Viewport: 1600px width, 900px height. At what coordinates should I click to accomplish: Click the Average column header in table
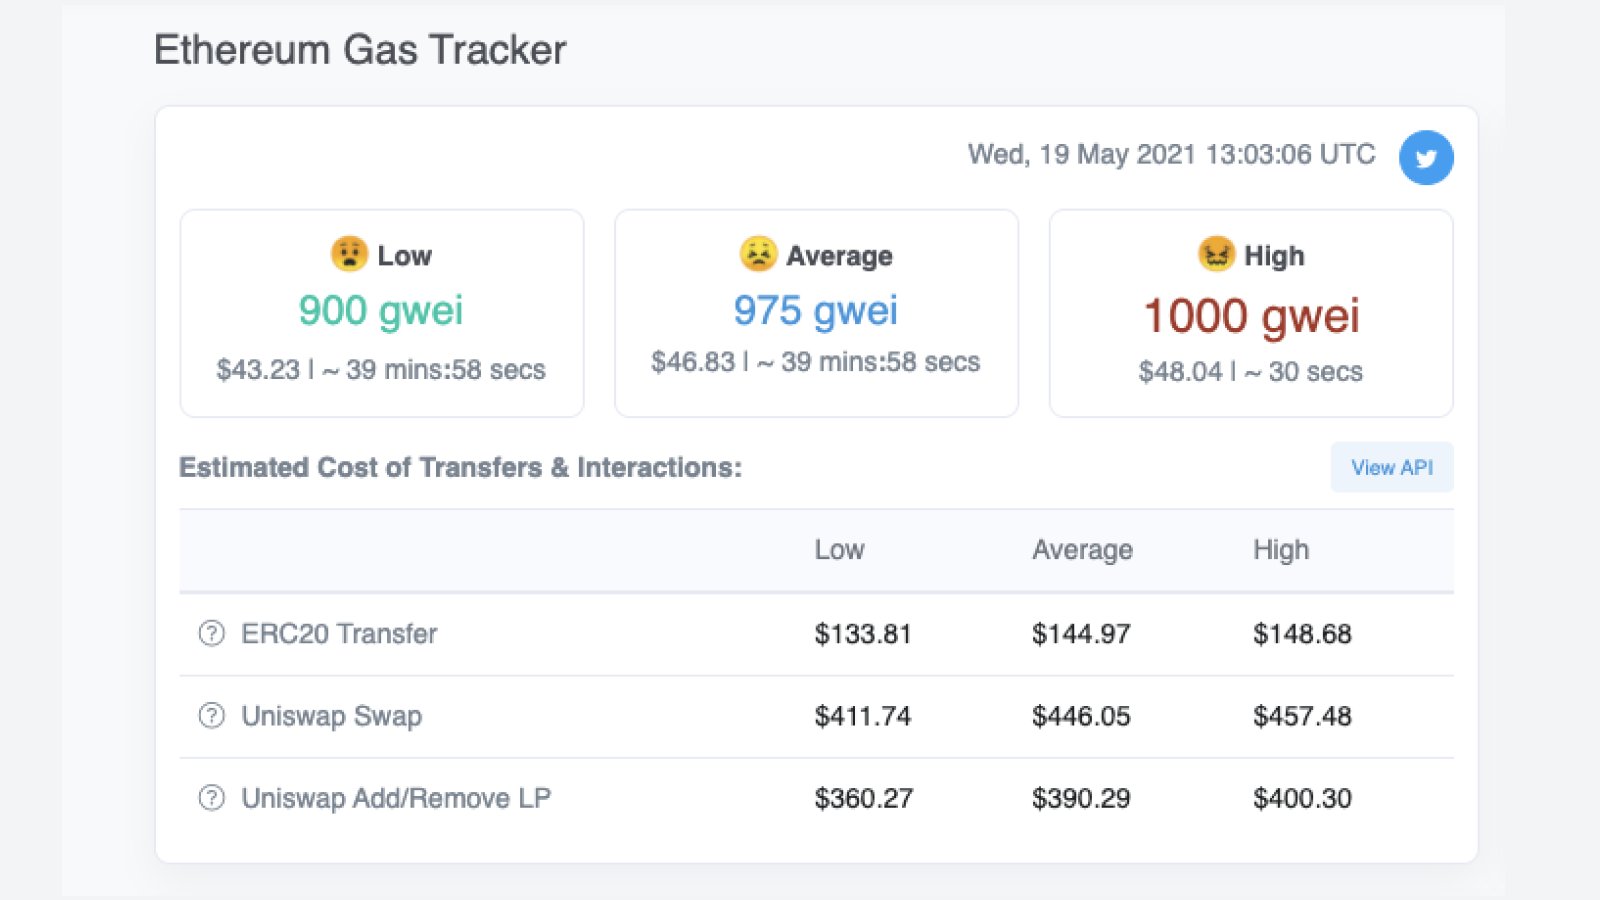pos(1082,550)
